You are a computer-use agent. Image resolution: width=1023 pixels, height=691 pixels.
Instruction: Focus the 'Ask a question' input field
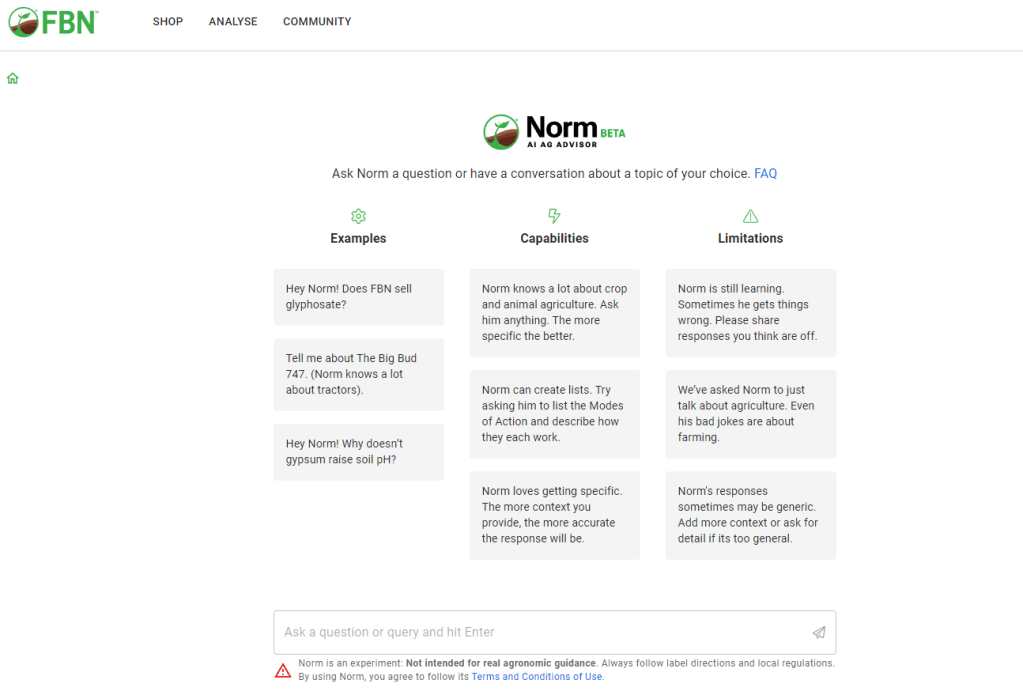click(x=540, y=632)
